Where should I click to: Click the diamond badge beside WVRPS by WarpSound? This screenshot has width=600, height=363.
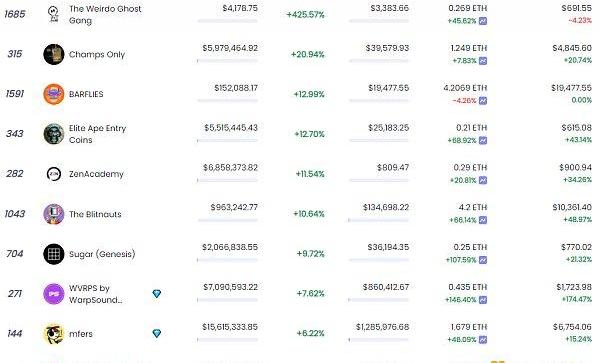pyautogui.click(x=157, y=294)
